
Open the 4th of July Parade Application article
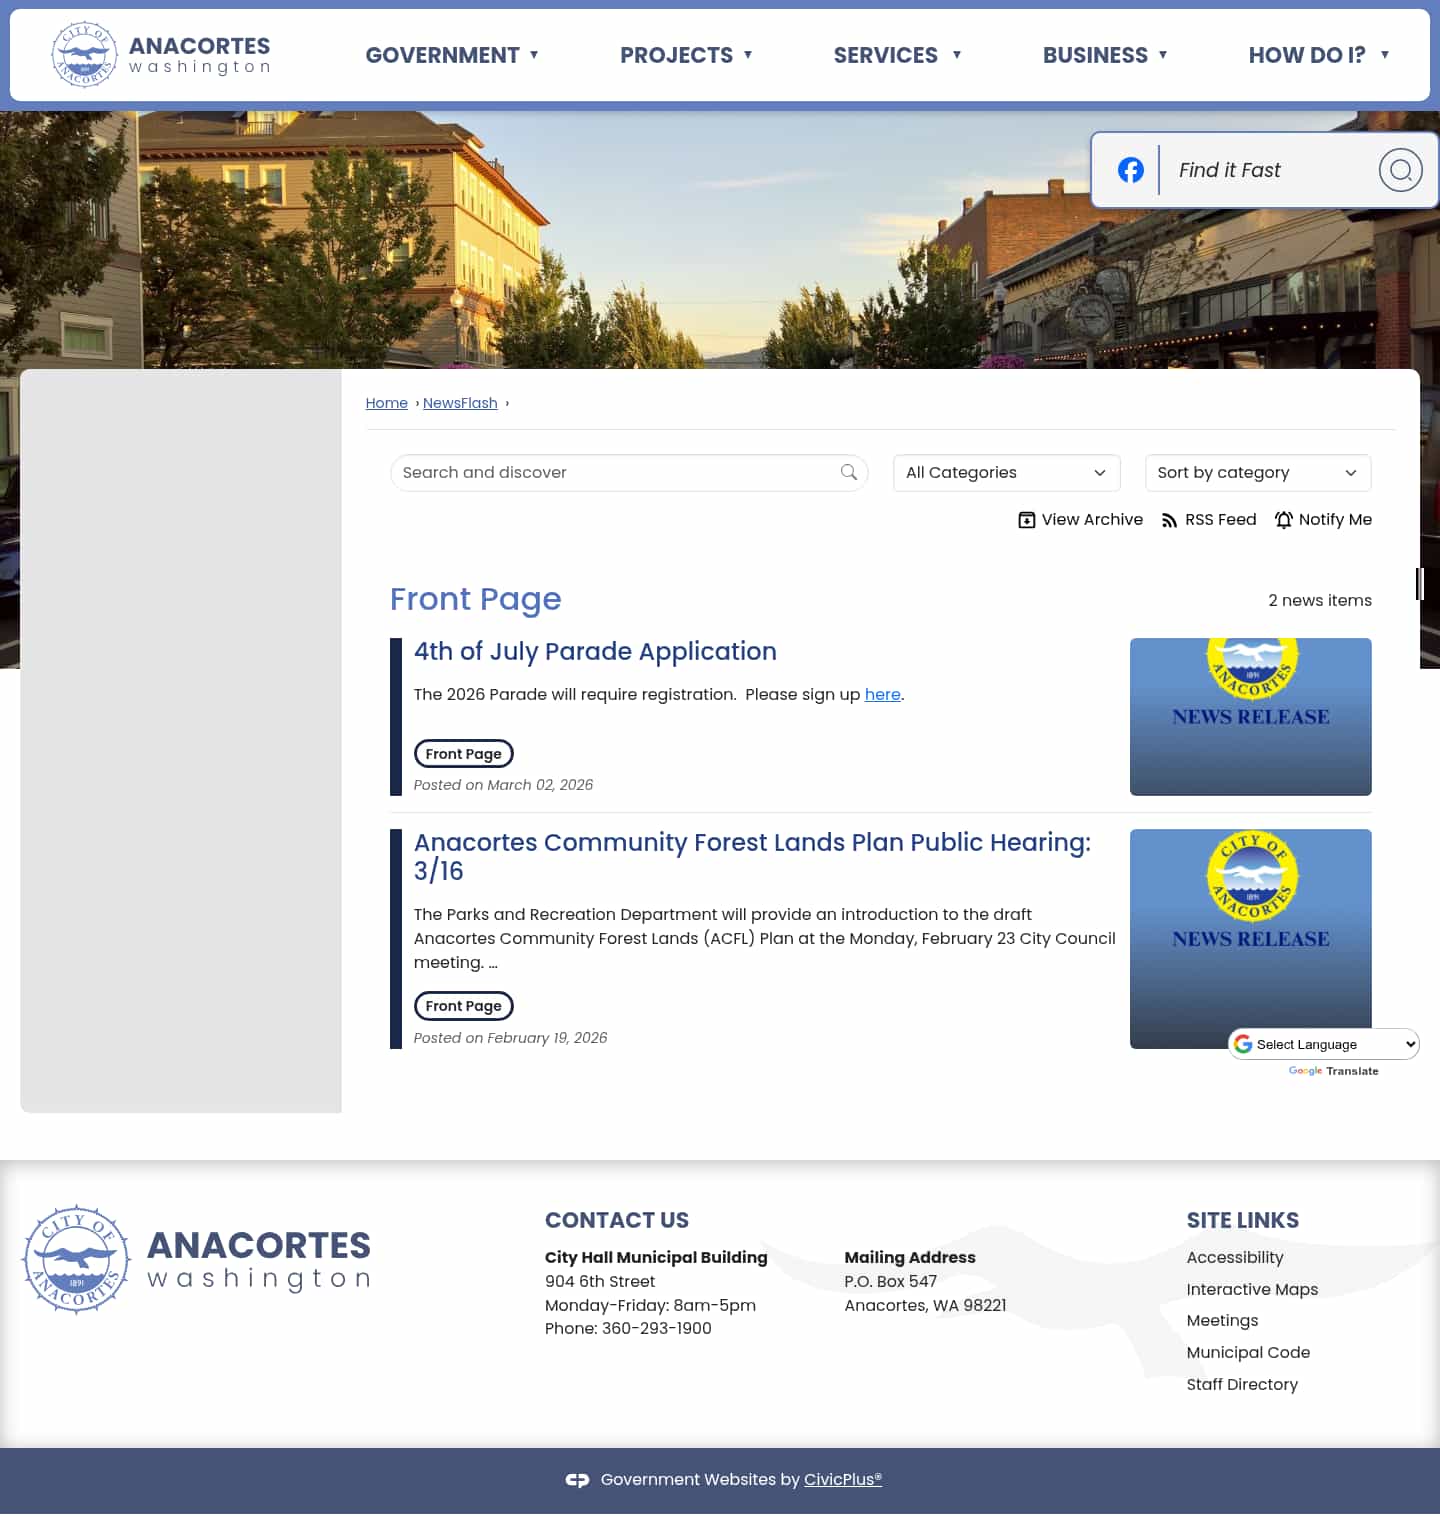pyautogui.click(x=595, y=651)
